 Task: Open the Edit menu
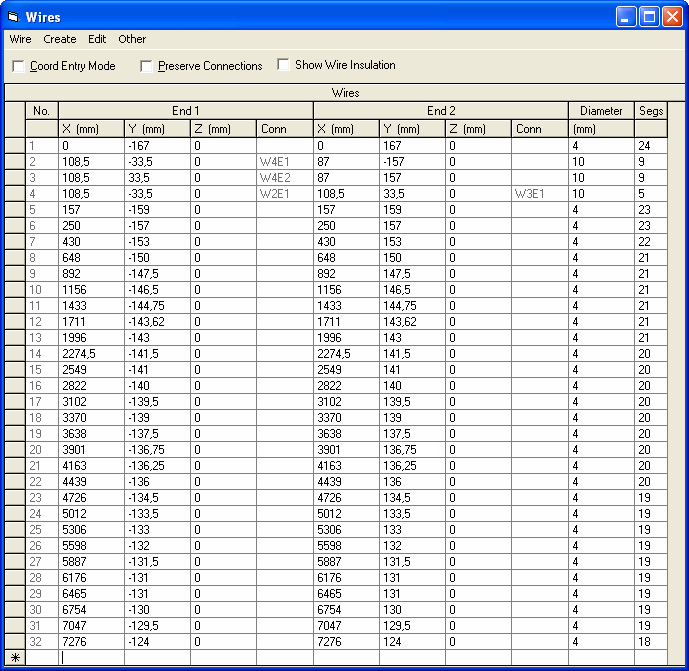(97, 39)
